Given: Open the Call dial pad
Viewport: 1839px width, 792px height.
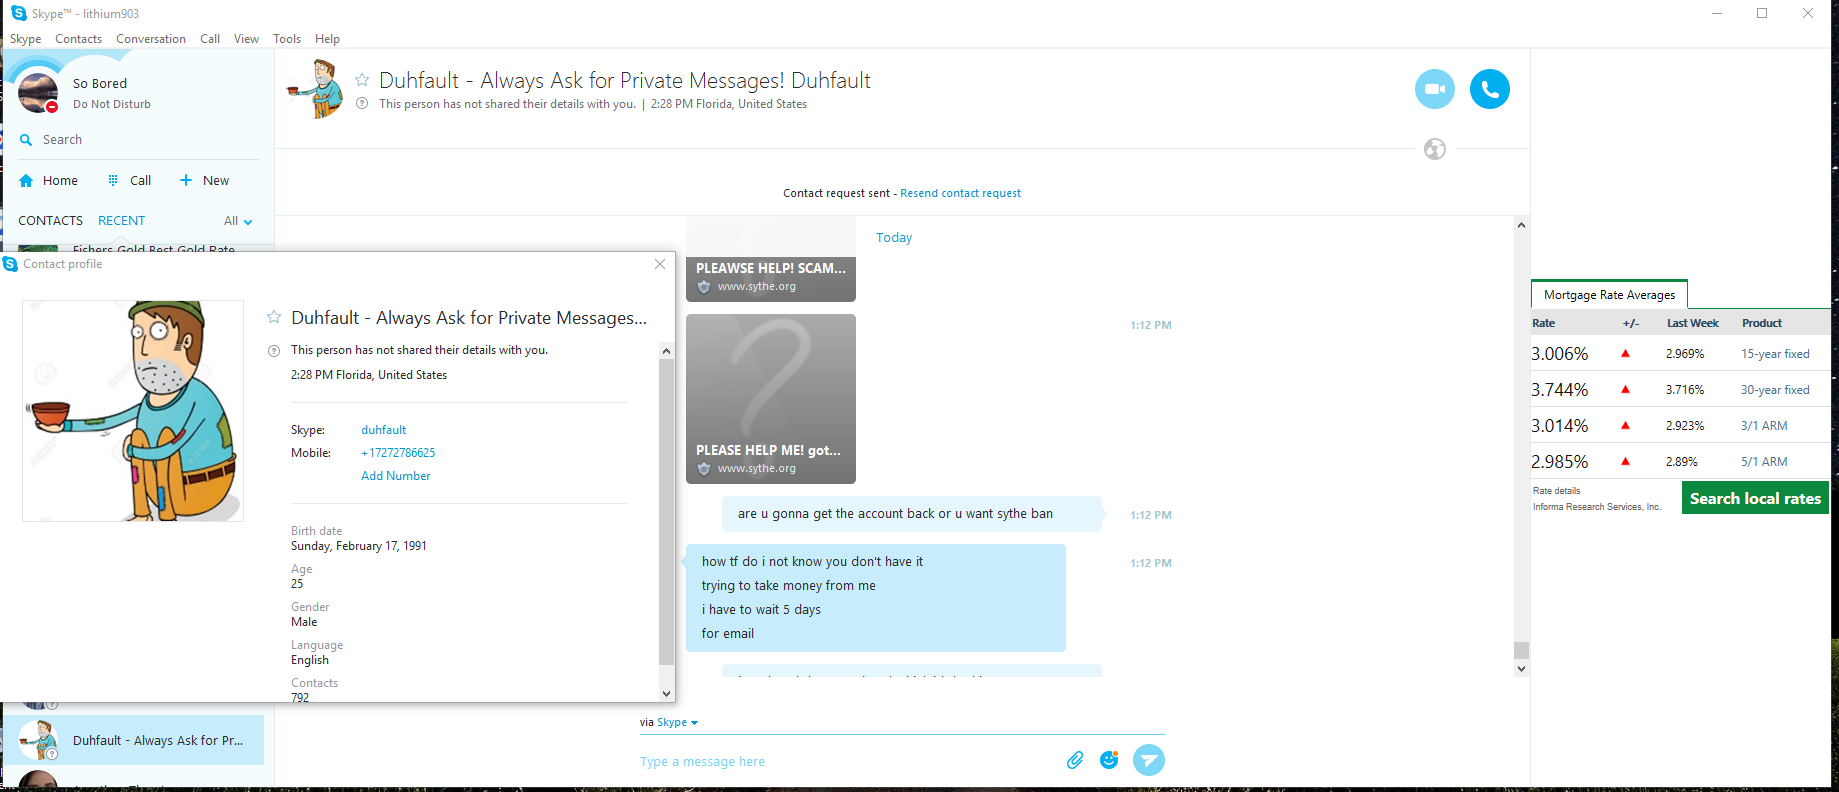Looking at the screenshot, I should point(130,181).
